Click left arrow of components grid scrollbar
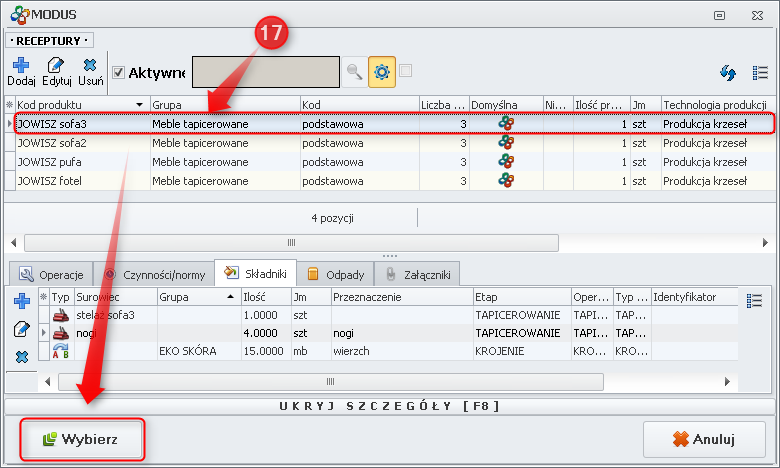 pyautogui.click(x=48, y=381)
